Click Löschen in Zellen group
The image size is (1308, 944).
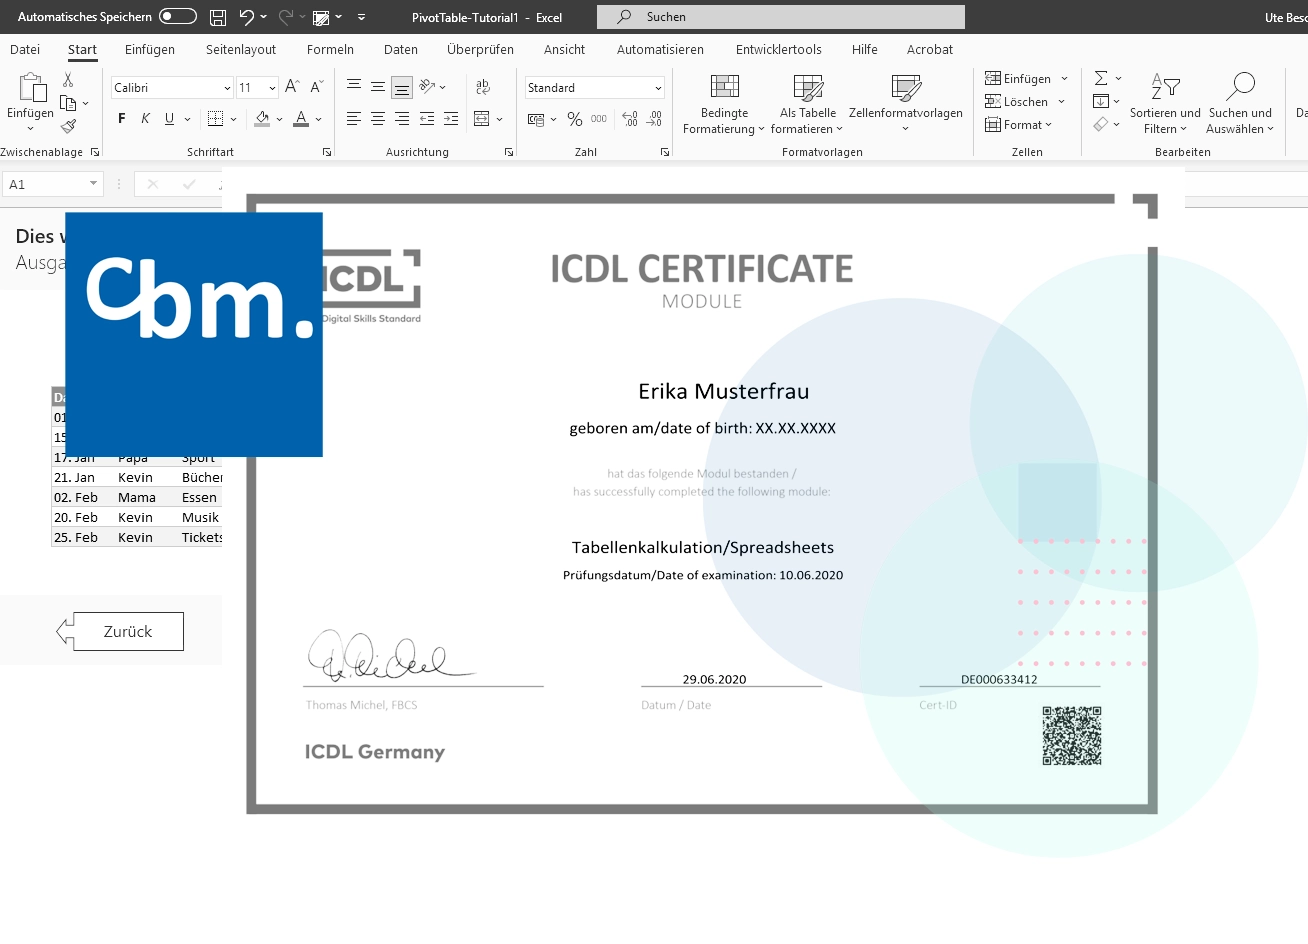click(1025, 101)
